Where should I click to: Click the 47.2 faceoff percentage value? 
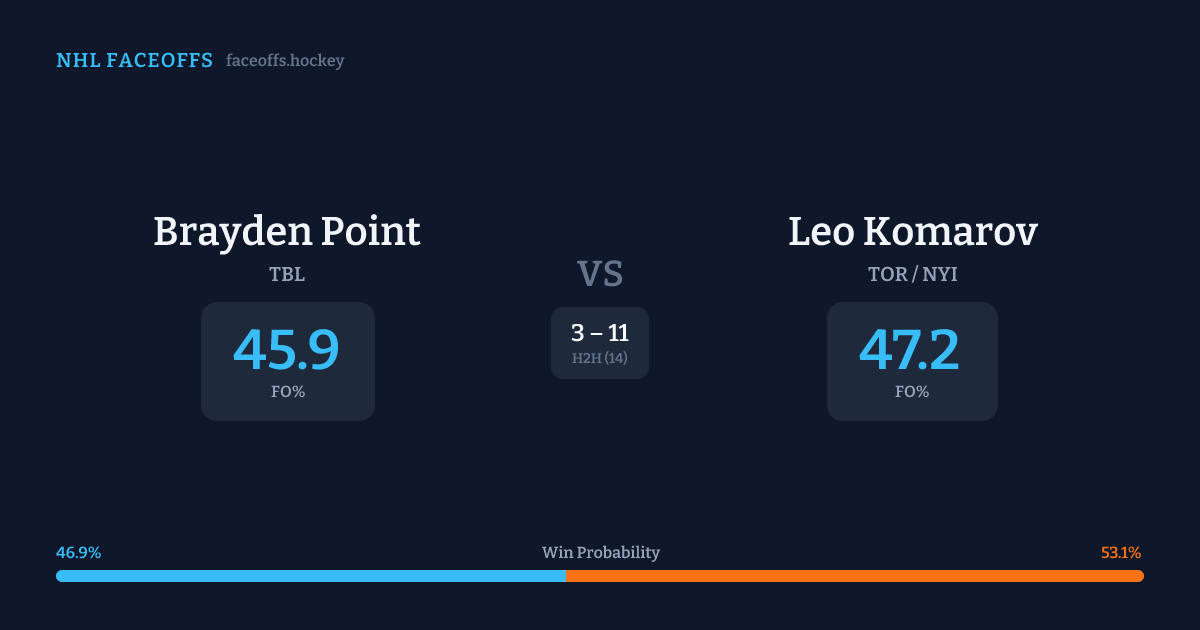tap(910, 350)
